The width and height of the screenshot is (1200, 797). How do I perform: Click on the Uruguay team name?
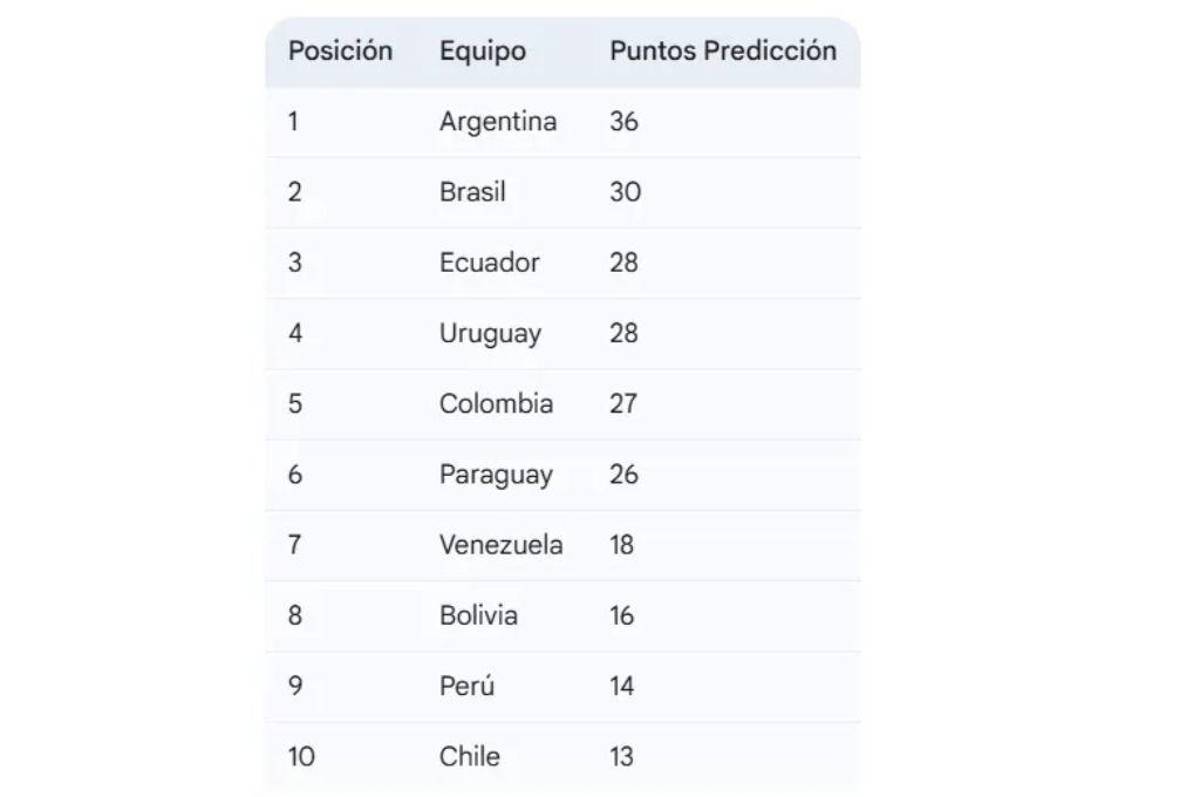[490, 333]
